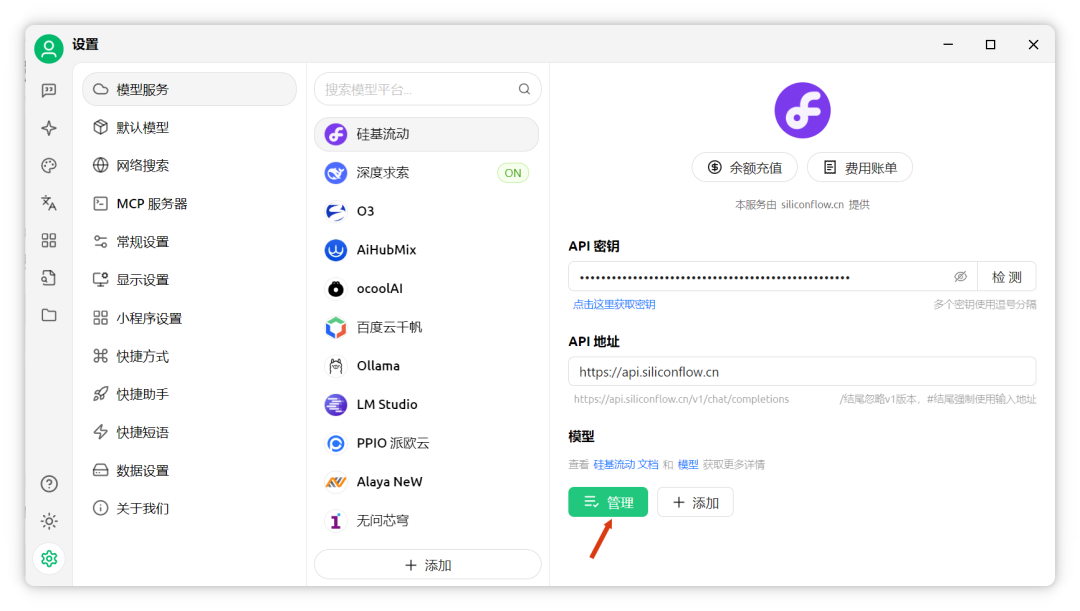
Task: Close the settings window
Action: 1033,45
